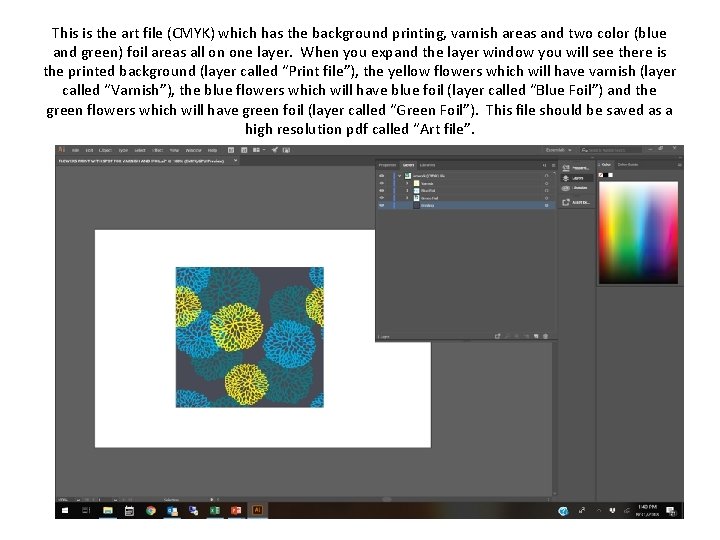The height and width of the screenshot is (540, 720).
Task: Select the Blue Foil layer thumbnail
Action: 416,191
